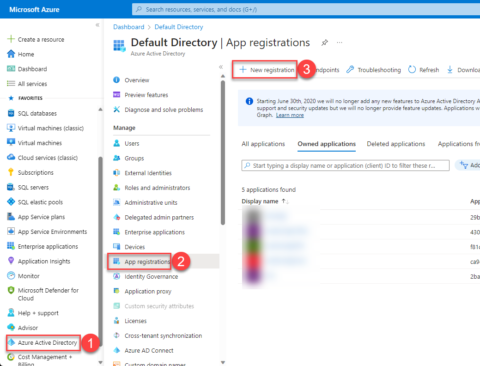
Task: Open SQL databases icon in favorites
Action: [x=11, y=113]
